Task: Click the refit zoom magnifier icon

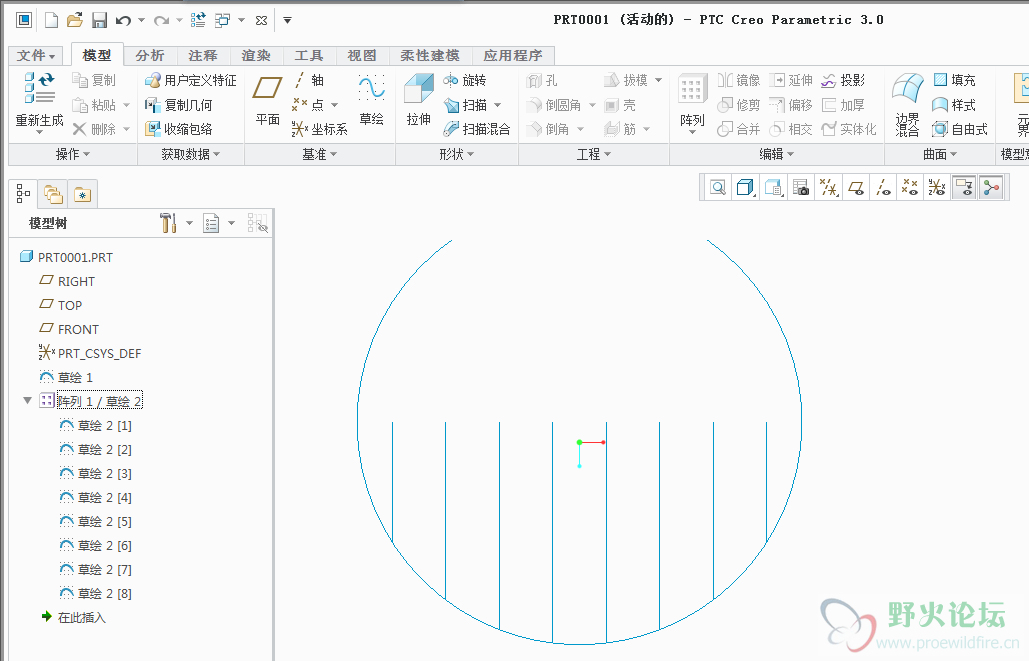Action: [719, 188]
